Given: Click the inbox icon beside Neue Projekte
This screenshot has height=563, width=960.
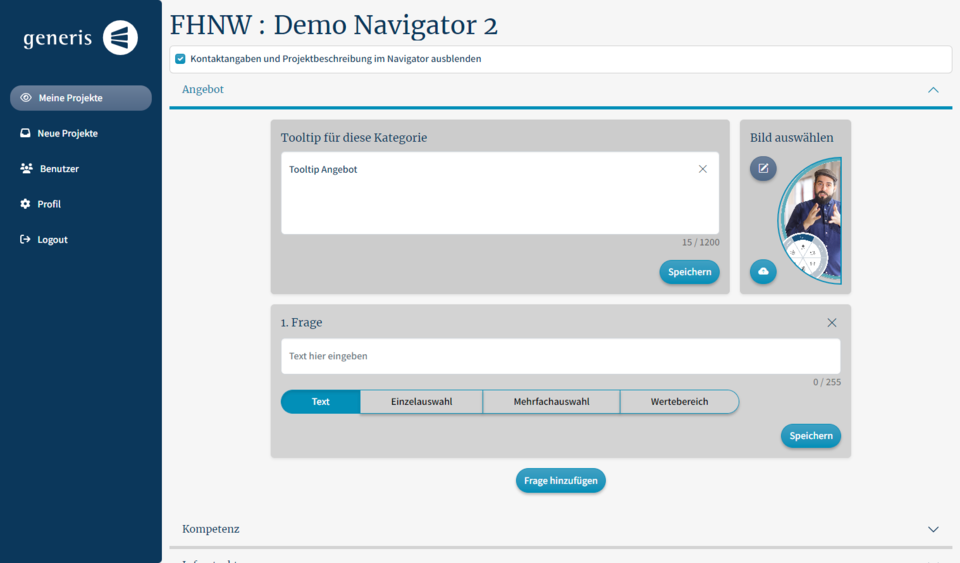Looking at the screenshot, I should point(25,133).
